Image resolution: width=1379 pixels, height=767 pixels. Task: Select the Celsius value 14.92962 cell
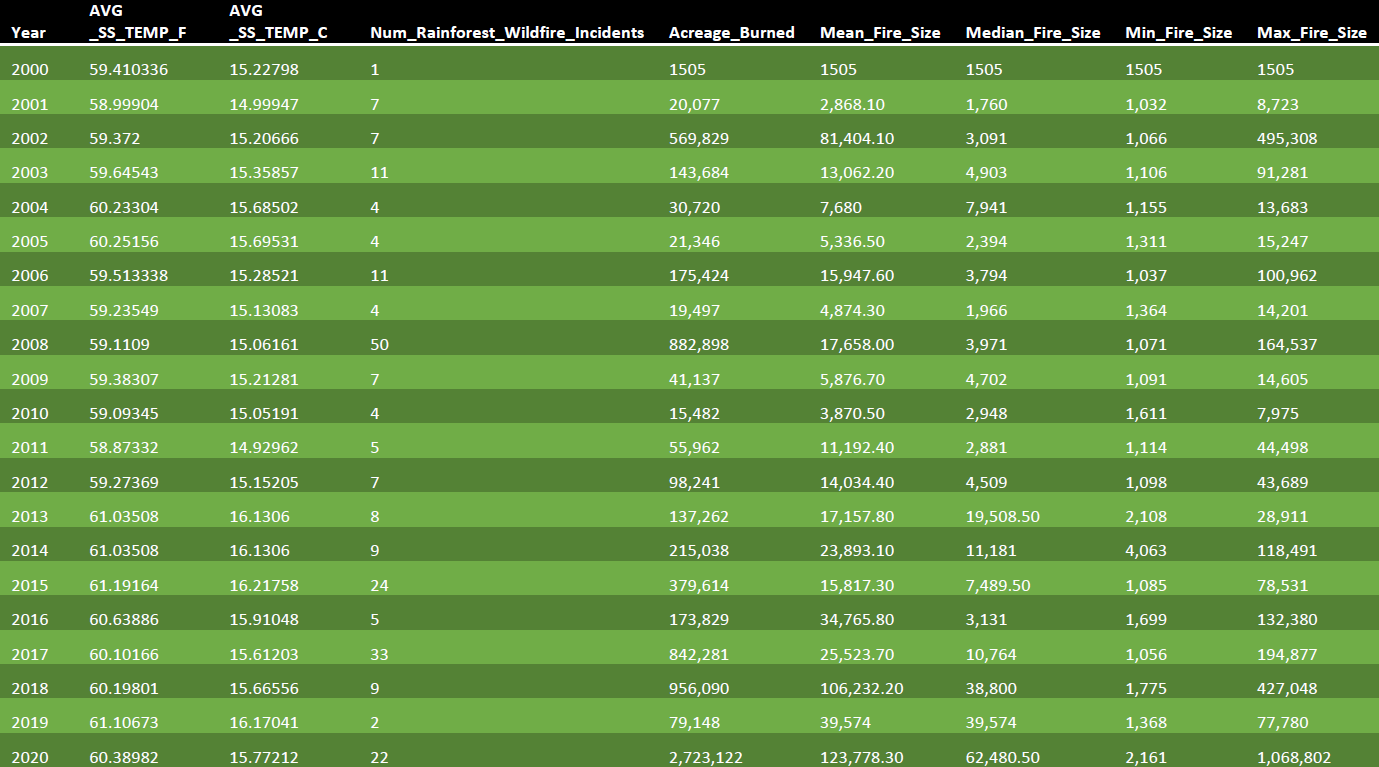[x=264, y=448]
